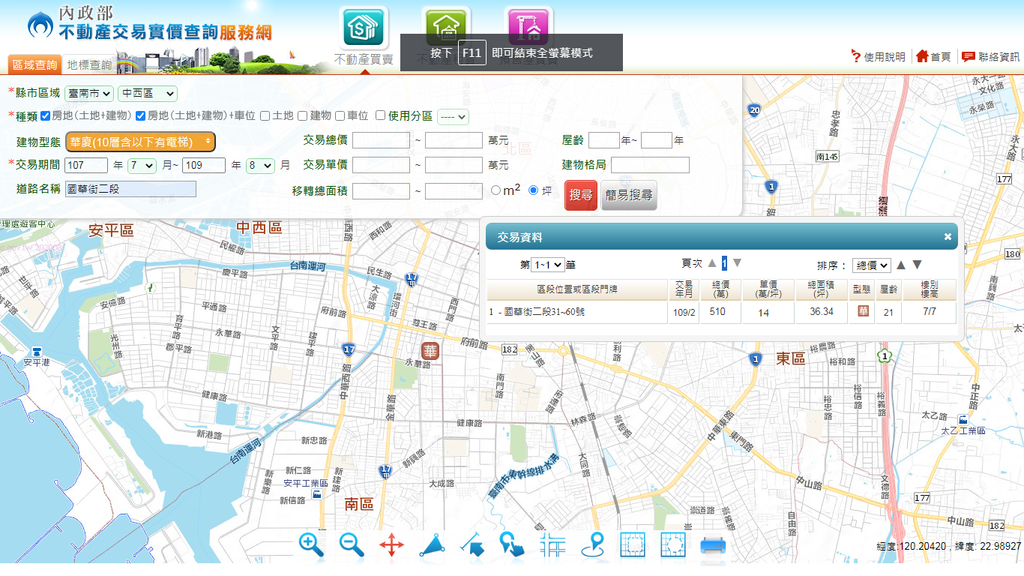Check the 車位 checkbox
1024x576 pixels.
pyautogui.click(x=340, y=116)
